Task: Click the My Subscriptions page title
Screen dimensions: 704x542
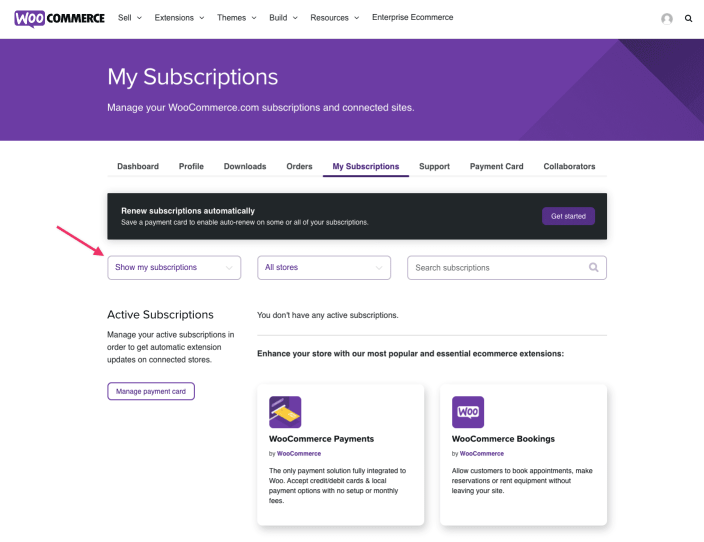Action: [x=193, y=77]
